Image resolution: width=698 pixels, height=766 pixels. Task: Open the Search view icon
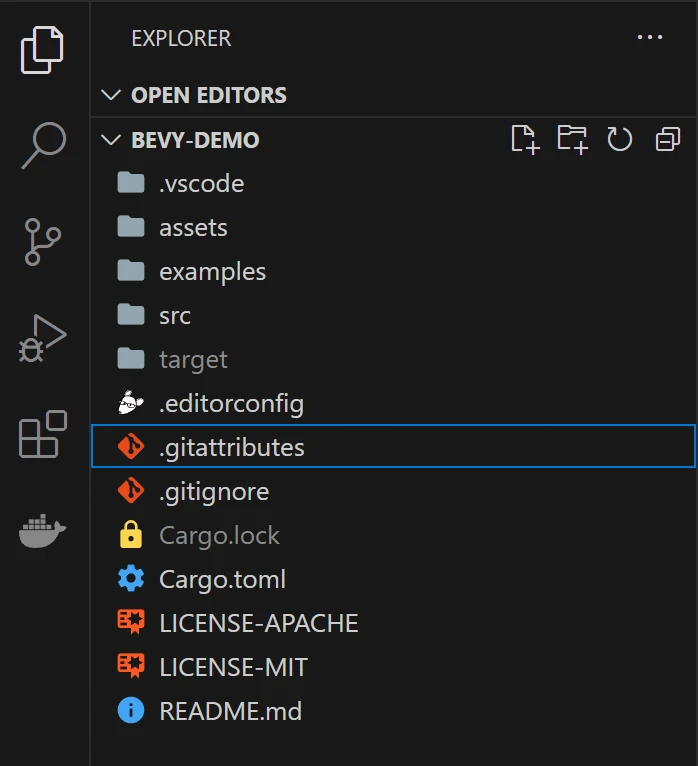[x=43, y=146]
